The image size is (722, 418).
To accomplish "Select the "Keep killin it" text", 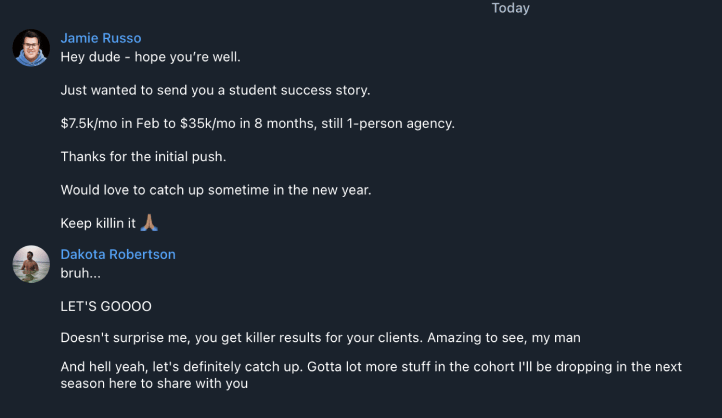I will tap(97, 223).
